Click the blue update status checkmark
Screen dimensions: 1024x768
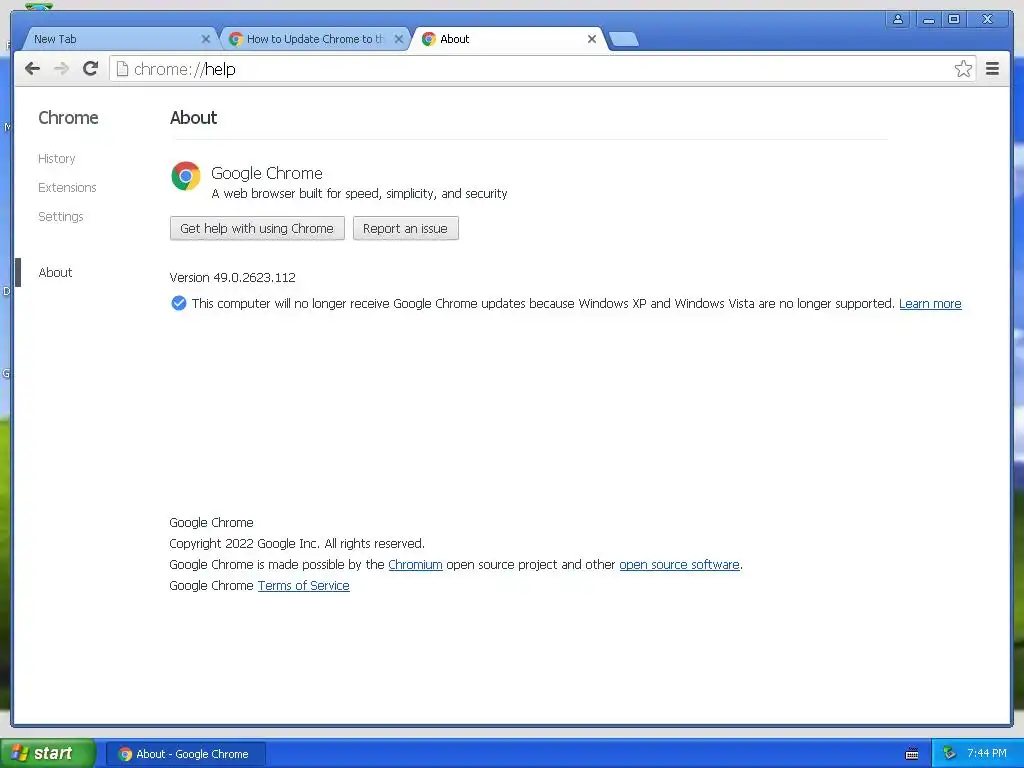[x=178, y=303]
